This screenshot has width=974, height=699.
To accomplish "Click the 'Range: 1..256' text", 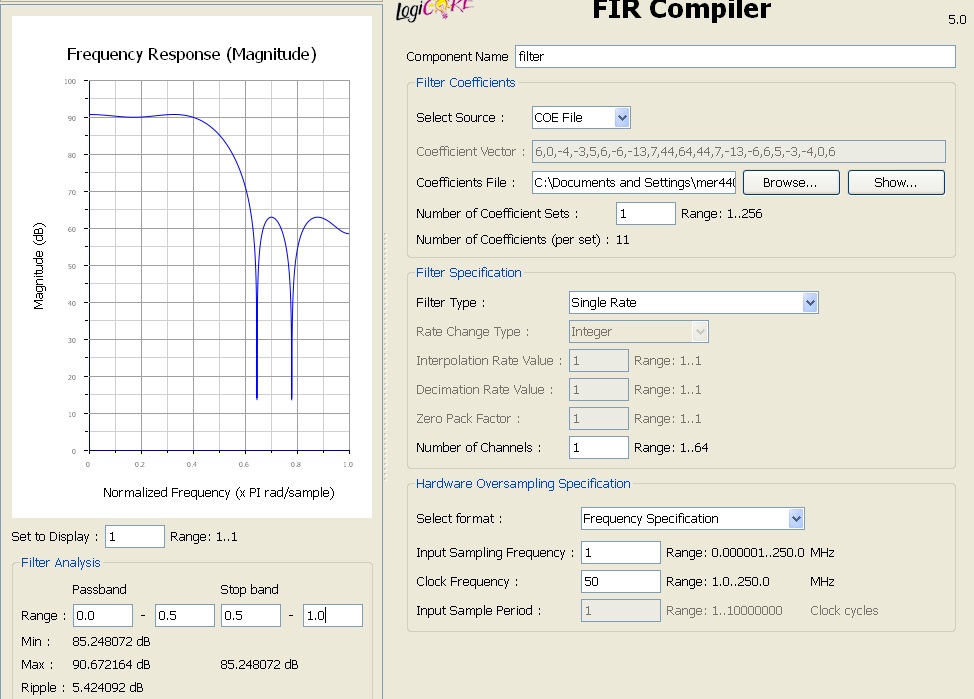I will [721, 214].
